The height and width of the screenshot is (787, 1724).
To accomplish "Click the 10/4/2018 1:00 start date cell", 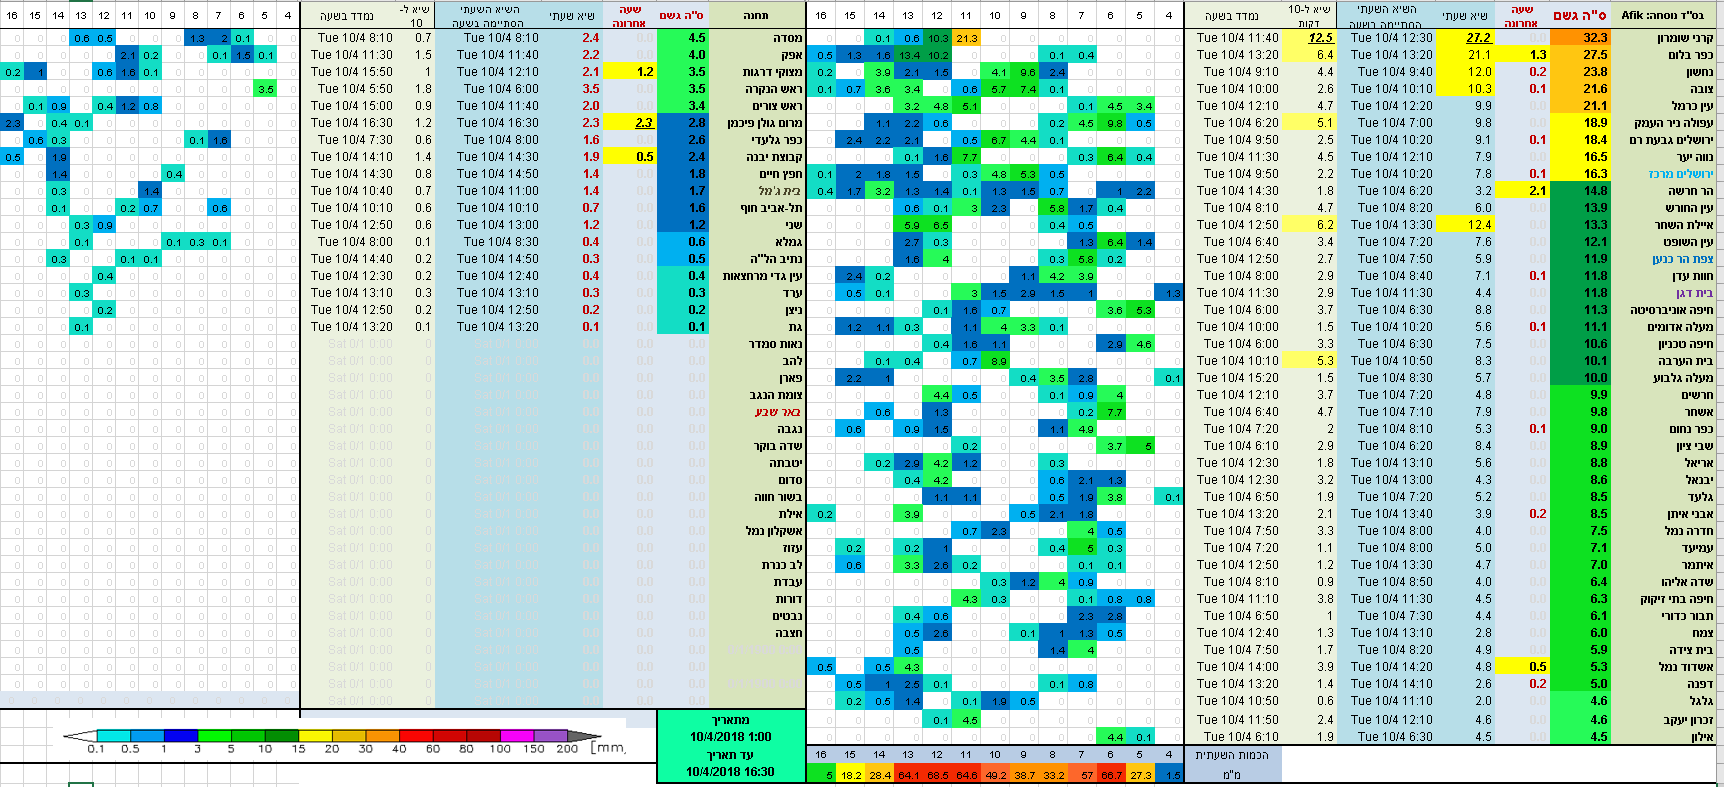I will pyautogui.click(x=730, y=737).
